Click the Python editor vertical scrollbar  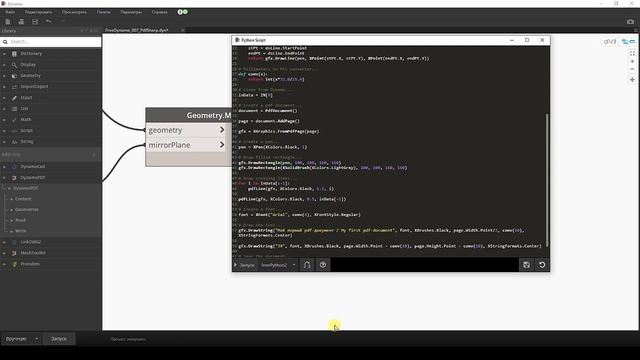tap(547, 180)
